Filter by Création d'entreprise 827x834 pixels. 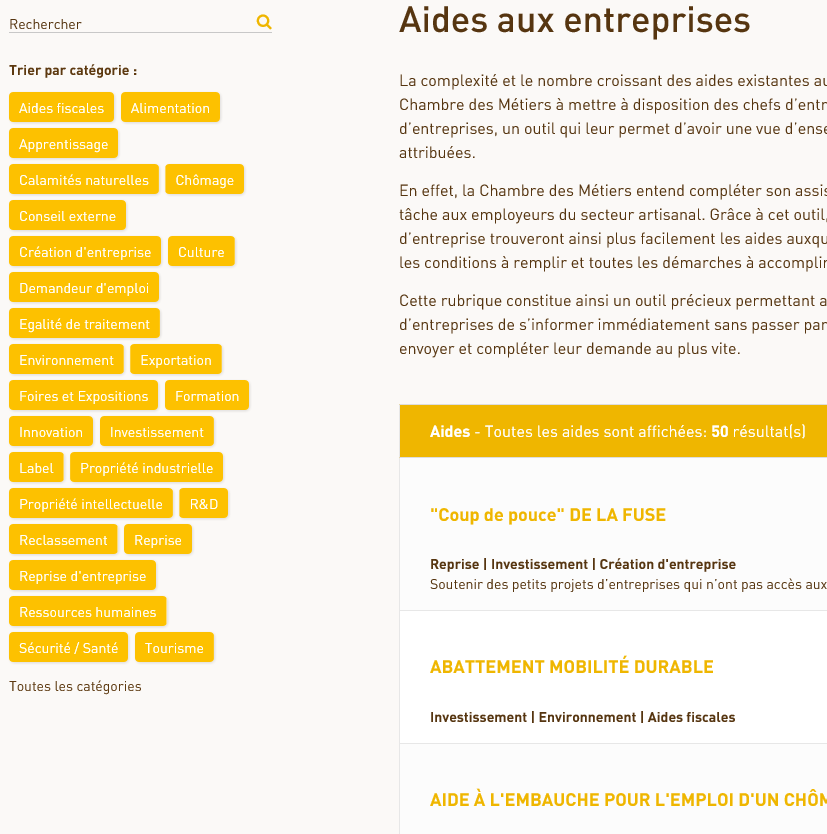click(x=85, y=252)
